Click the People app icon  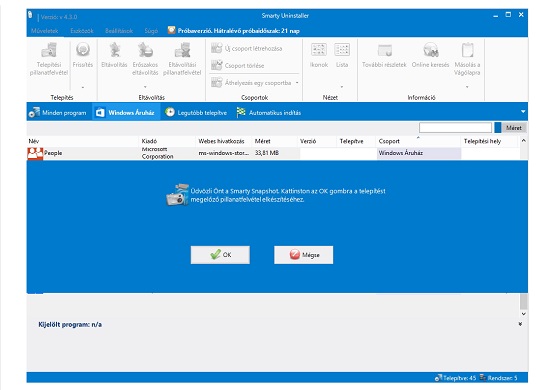point(35,154)
